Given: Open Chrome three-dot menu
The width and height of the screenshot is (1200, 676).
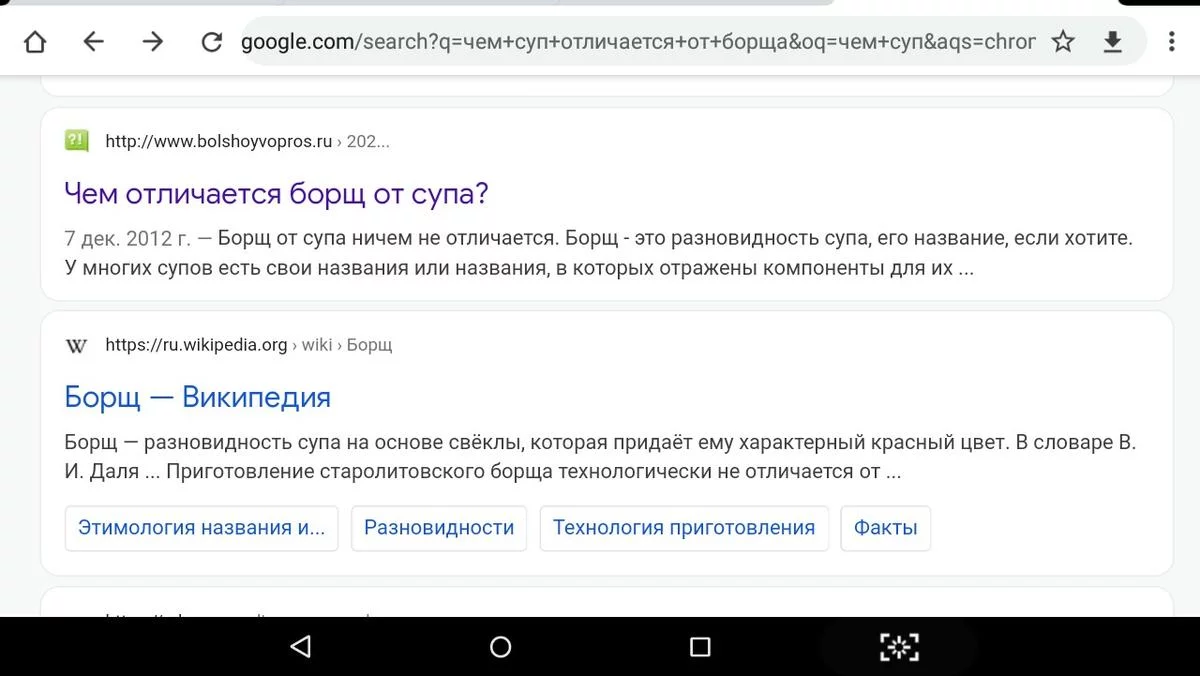Looking at the screenshot, I should click(x=1171, y=41).
